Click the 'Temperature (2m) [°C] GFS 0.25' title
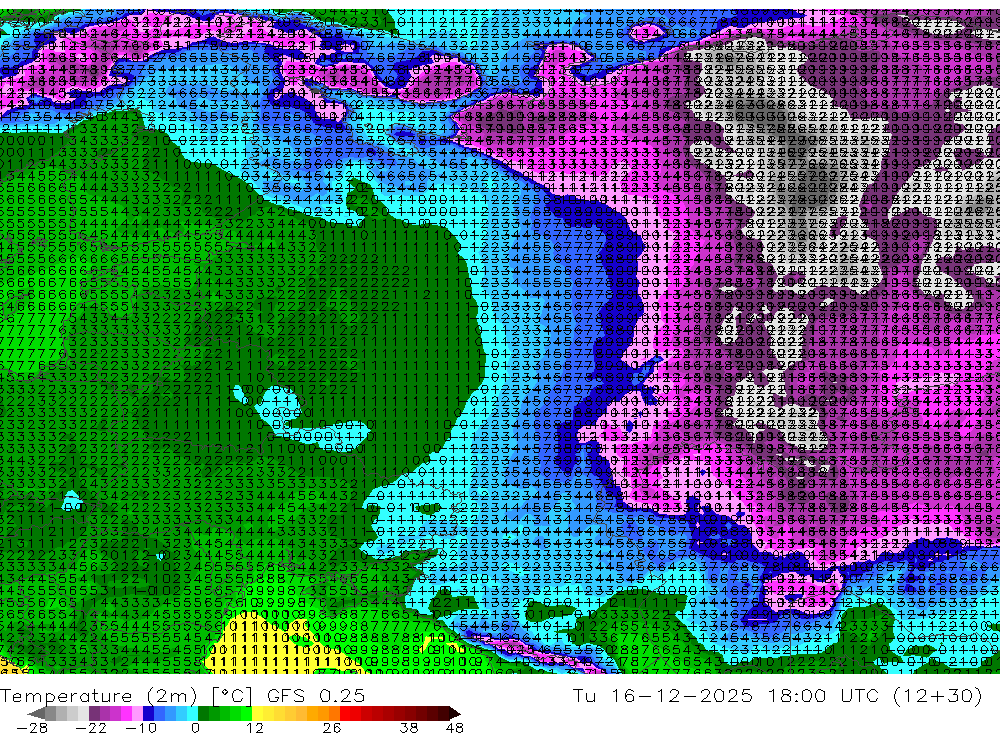The height and width of the screenshot is (733, 1000). (182, 695)
